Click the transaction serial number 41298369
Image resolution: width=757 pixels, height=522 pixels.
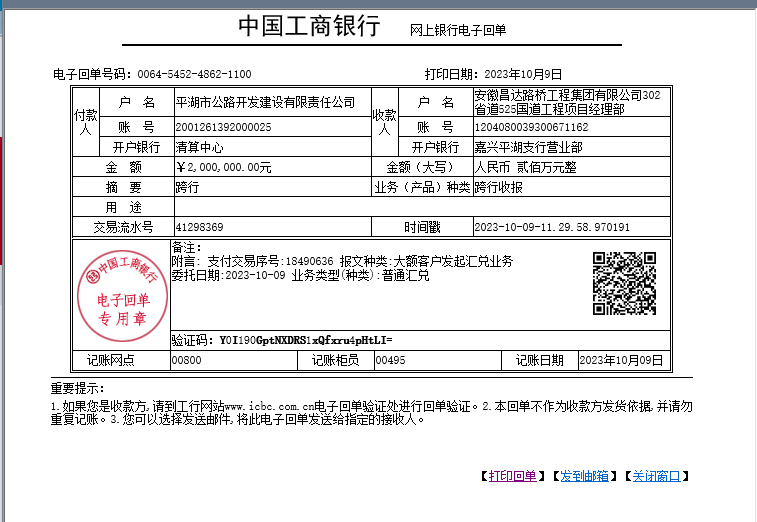pyautogui.click(x=199, y=227)
